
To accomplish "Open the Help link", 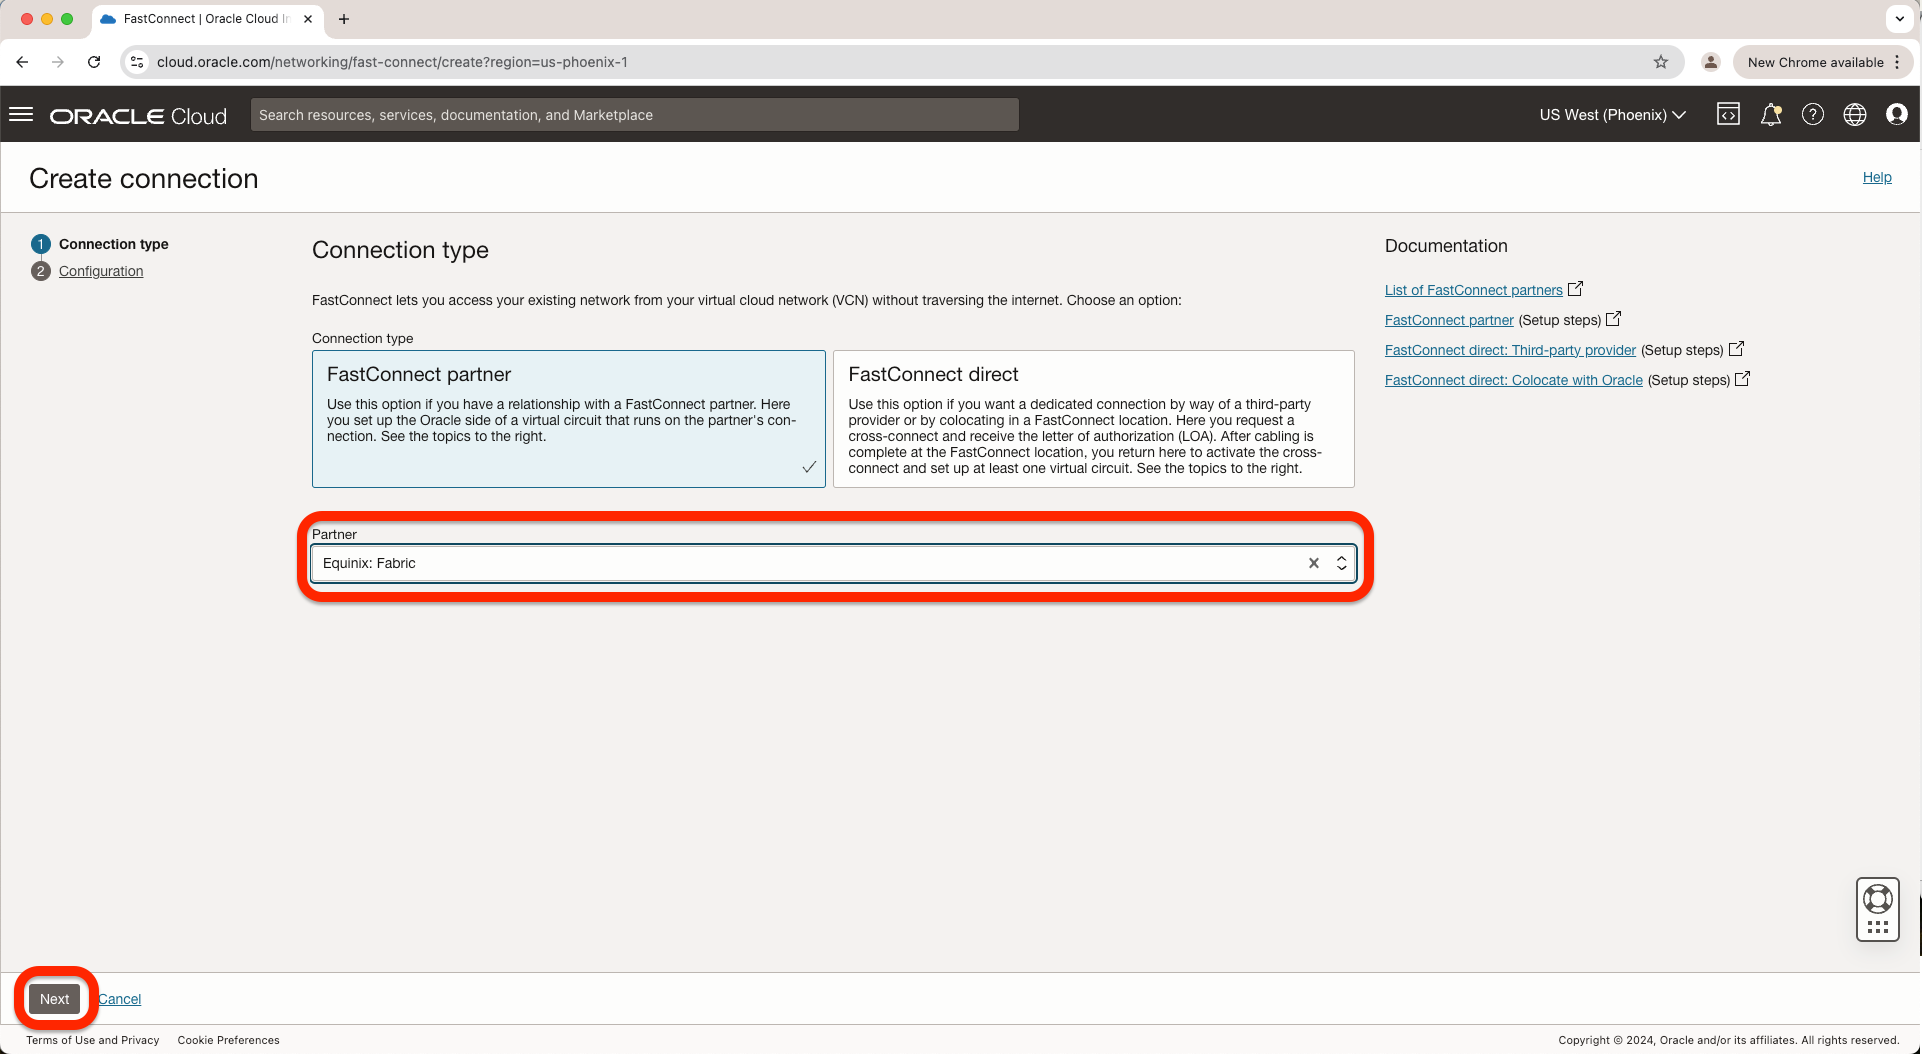I will [x=1877, y=177].
